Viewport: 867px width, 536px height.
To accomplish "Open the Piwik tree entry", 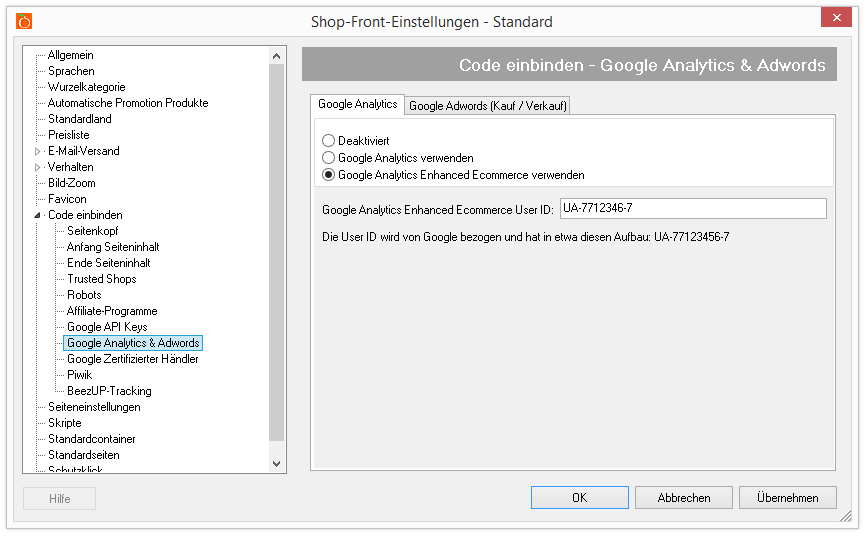I will (x=79, y=375).
